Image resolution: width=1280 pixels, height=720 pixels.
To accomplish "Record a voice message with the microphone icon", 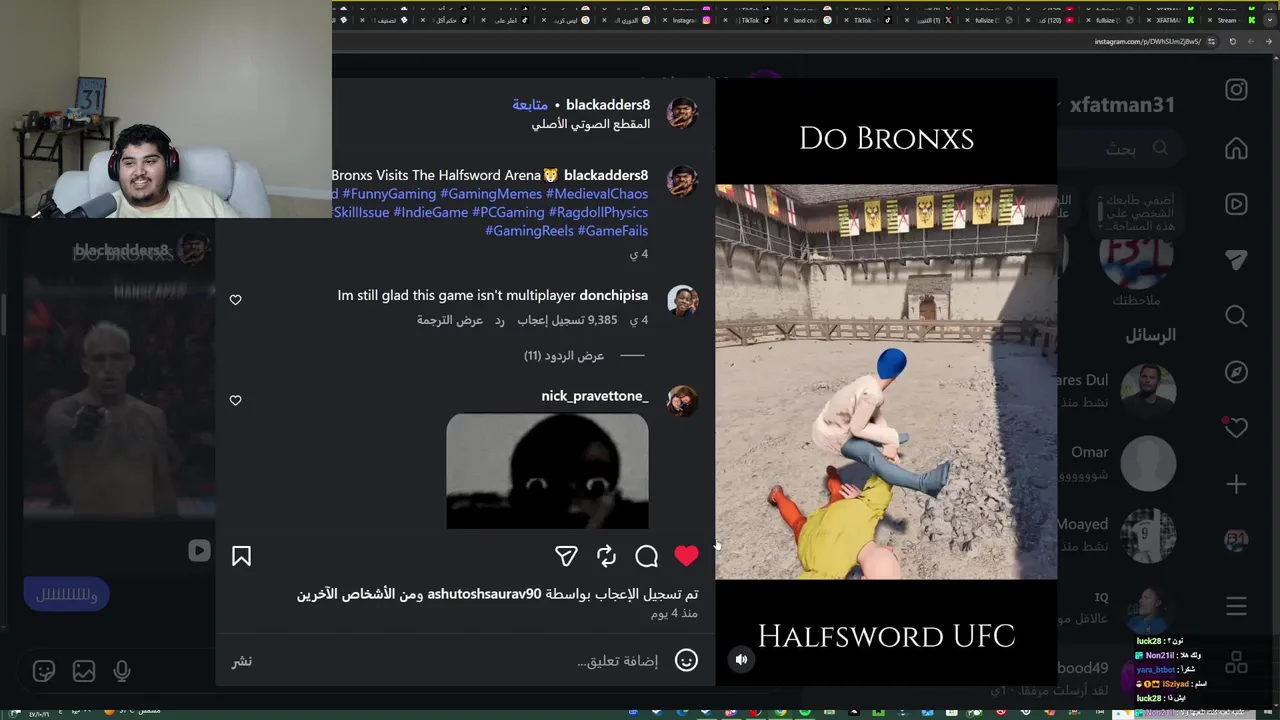I will pyautogui.click(x=122, y=672).
